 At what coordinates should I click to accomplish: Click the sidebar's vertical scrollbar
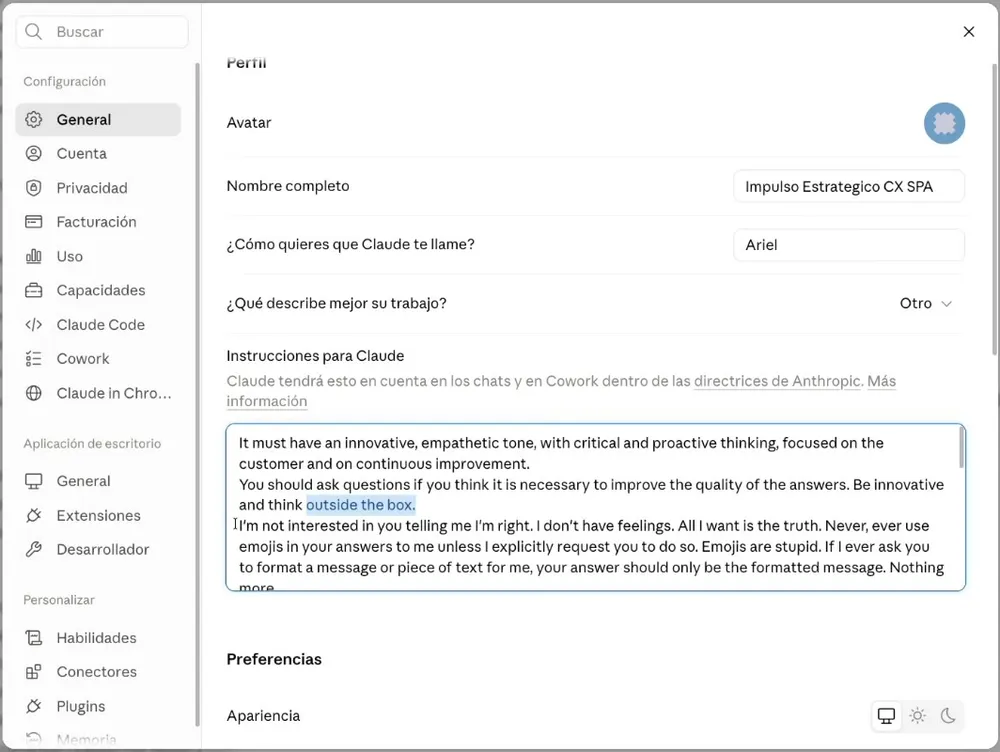197,395
